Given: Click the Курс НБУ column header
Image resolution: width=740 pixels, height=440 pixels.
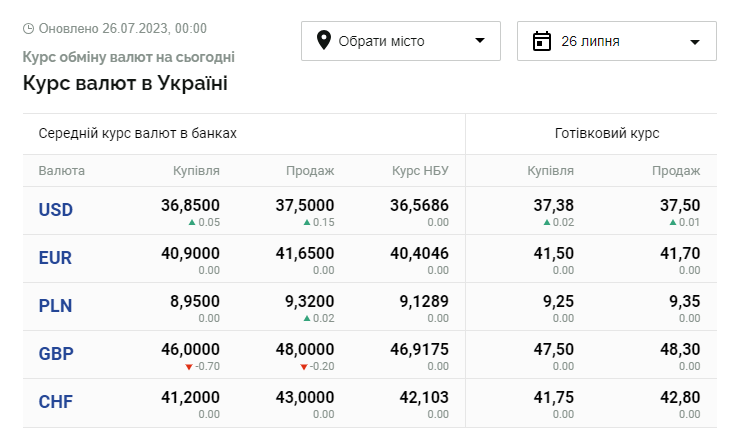Looking at the screenshot, I should point(420,171).
